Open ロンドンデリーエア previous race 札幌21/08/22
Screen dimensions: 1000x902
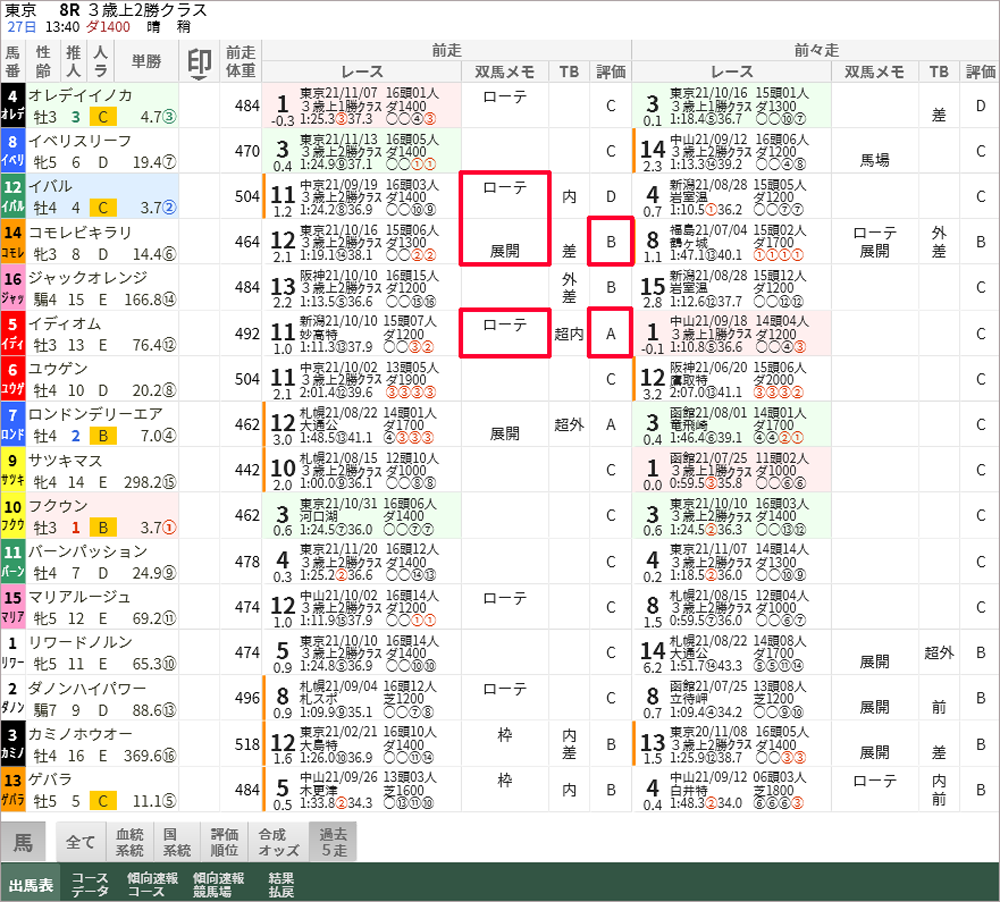pos(362,424)
